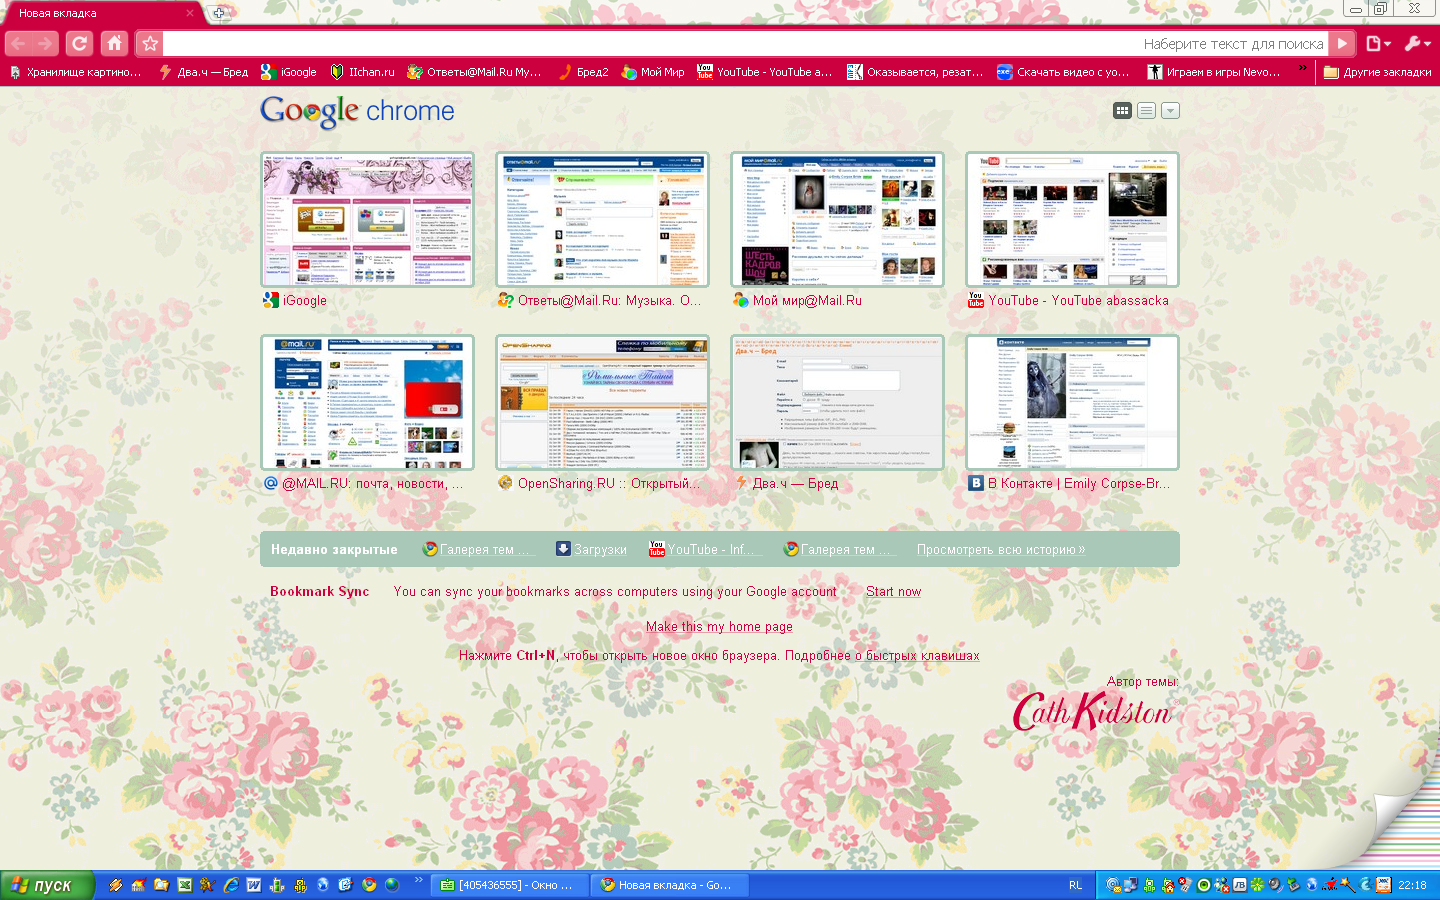
Task: Click В Контакте | Emily Corpse-Br title link
Action: (x=1079, y=483)
